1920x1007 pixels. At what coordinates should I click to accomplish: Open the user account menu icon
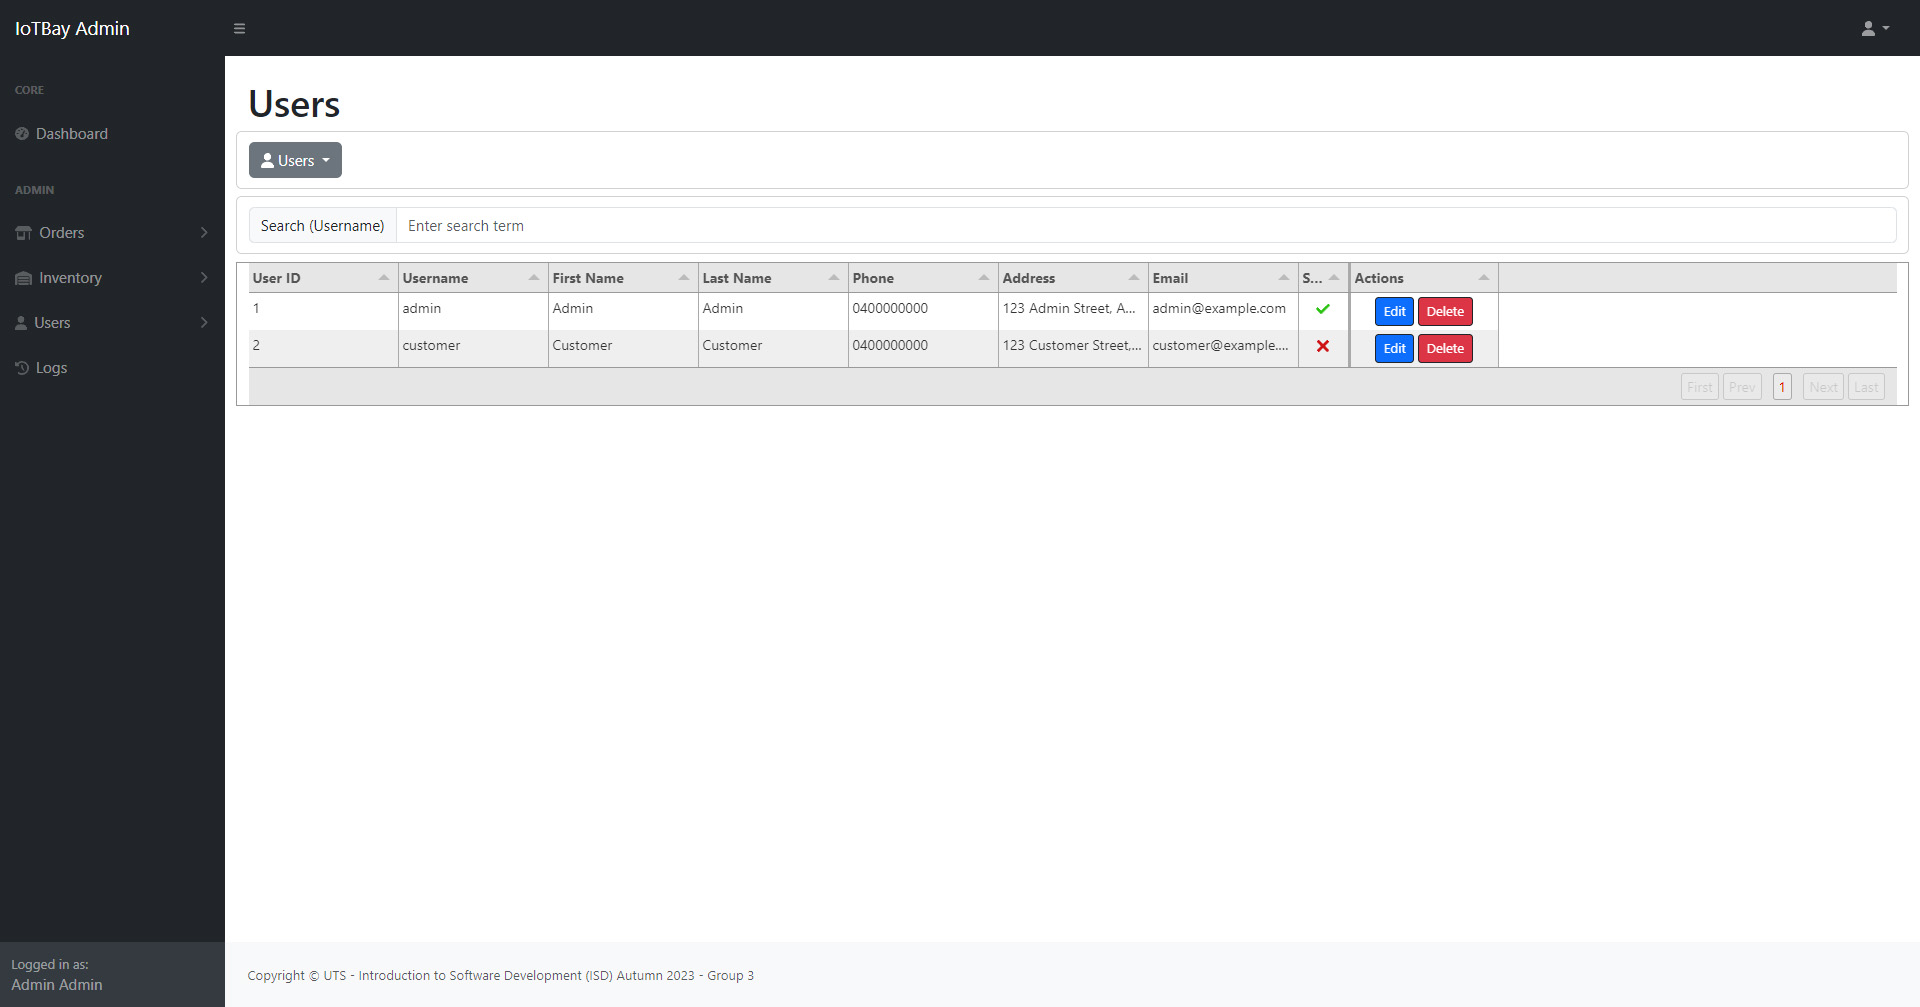(x=1868, y=28)
